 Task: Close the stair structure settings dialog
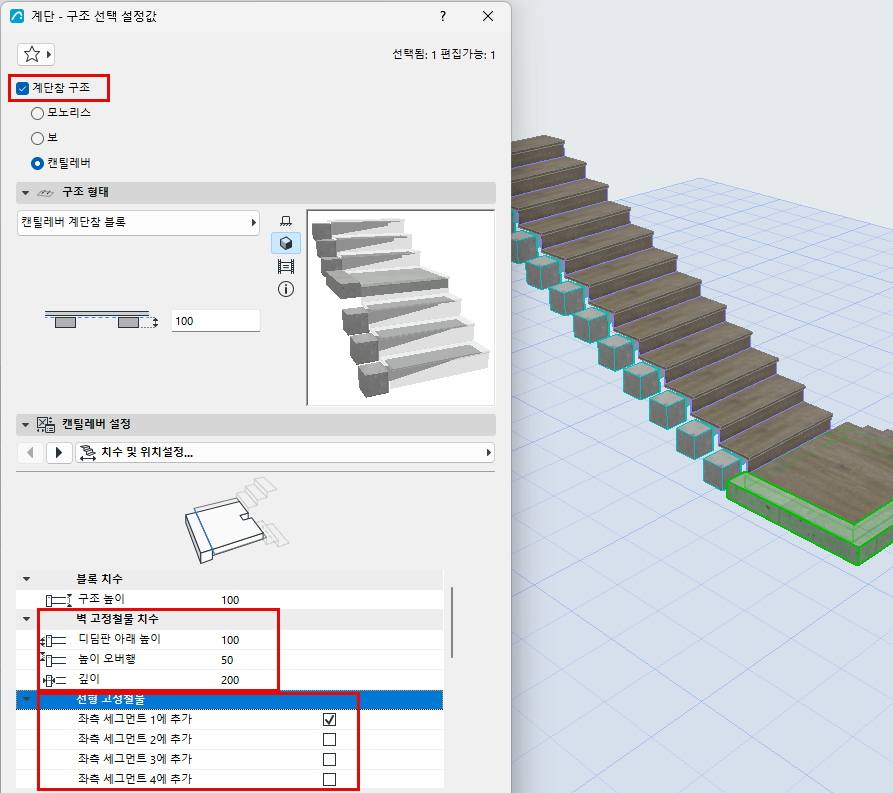(488, 16)
